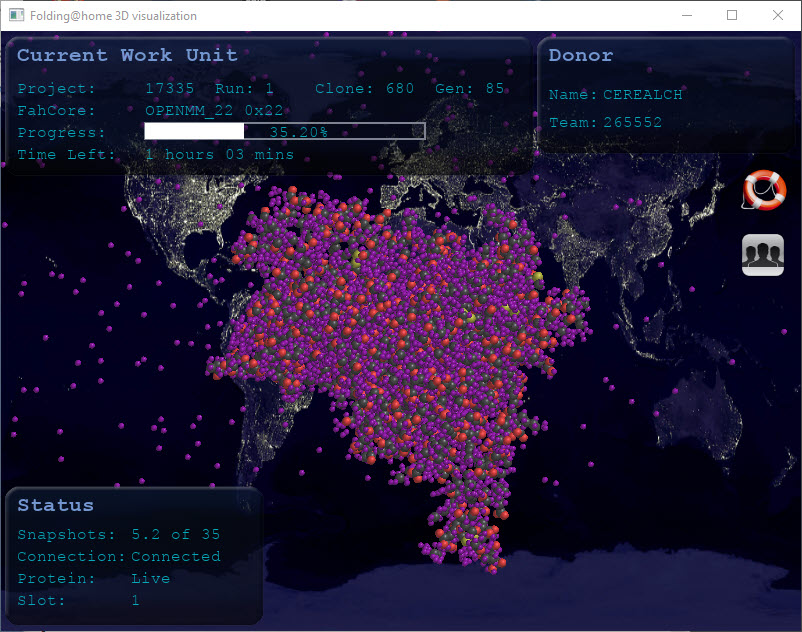Viewport: 802px width, 632px height.
Task: Click the 'Clone: 680' value
Action: 364,88
